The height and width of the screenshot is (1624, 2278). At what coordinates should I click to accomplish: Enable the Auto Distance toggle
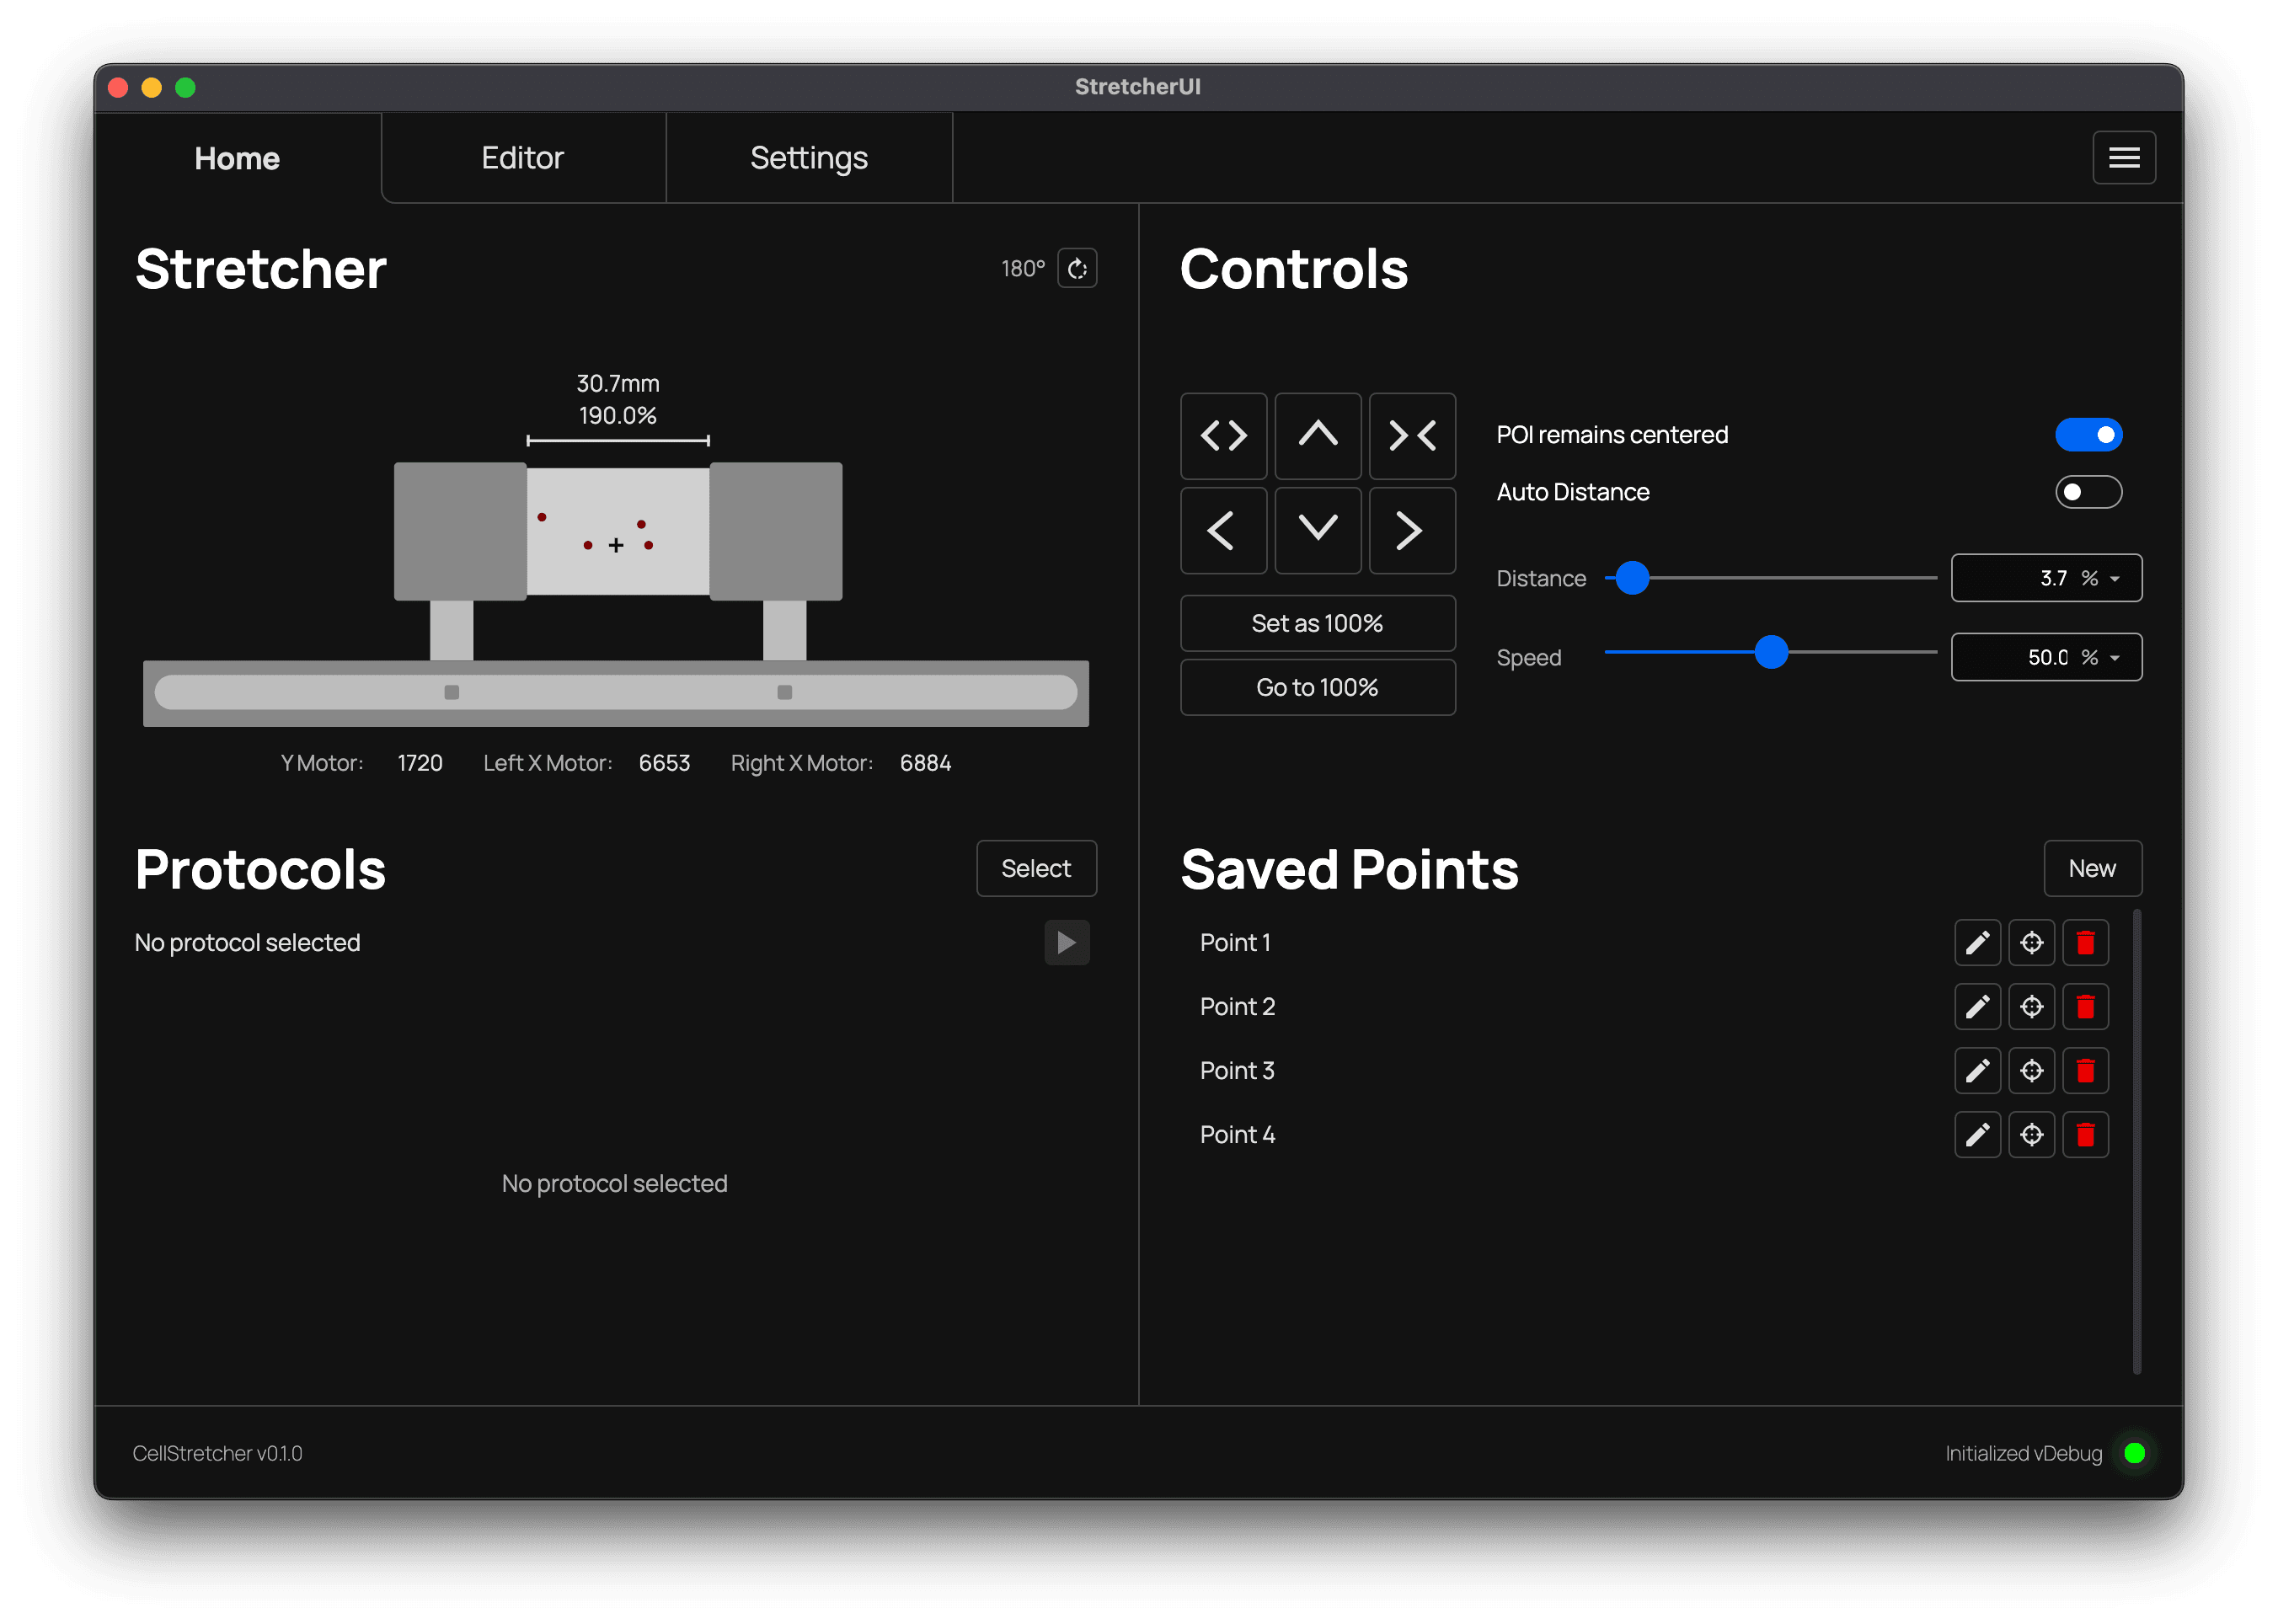(2087, 492)
